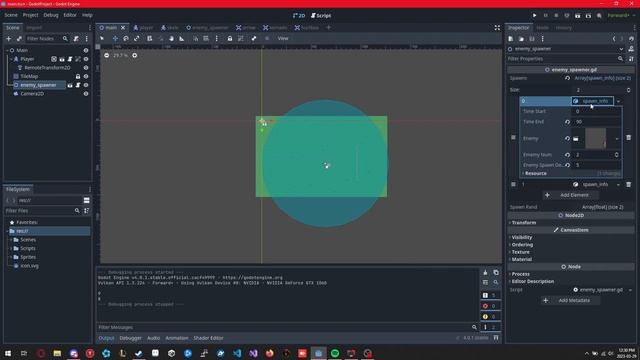
Task: Instantiate child scene link icon
Action: pos(19,38)
